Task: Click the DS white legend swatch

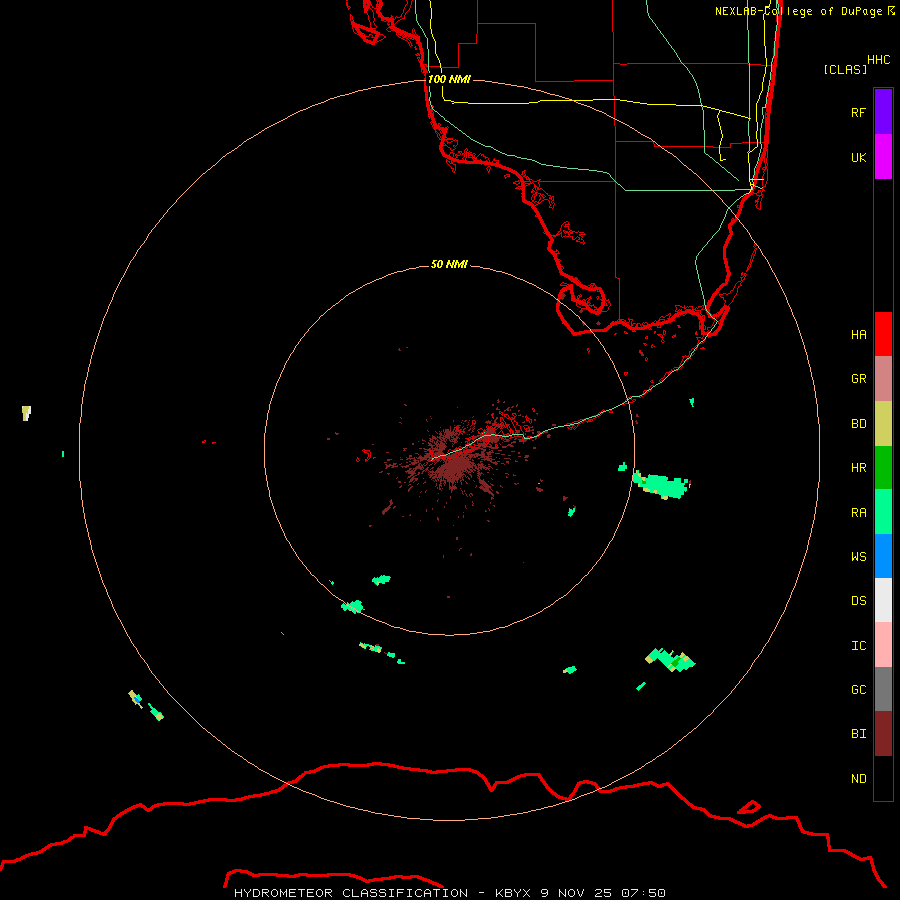Action: [883, 600]
